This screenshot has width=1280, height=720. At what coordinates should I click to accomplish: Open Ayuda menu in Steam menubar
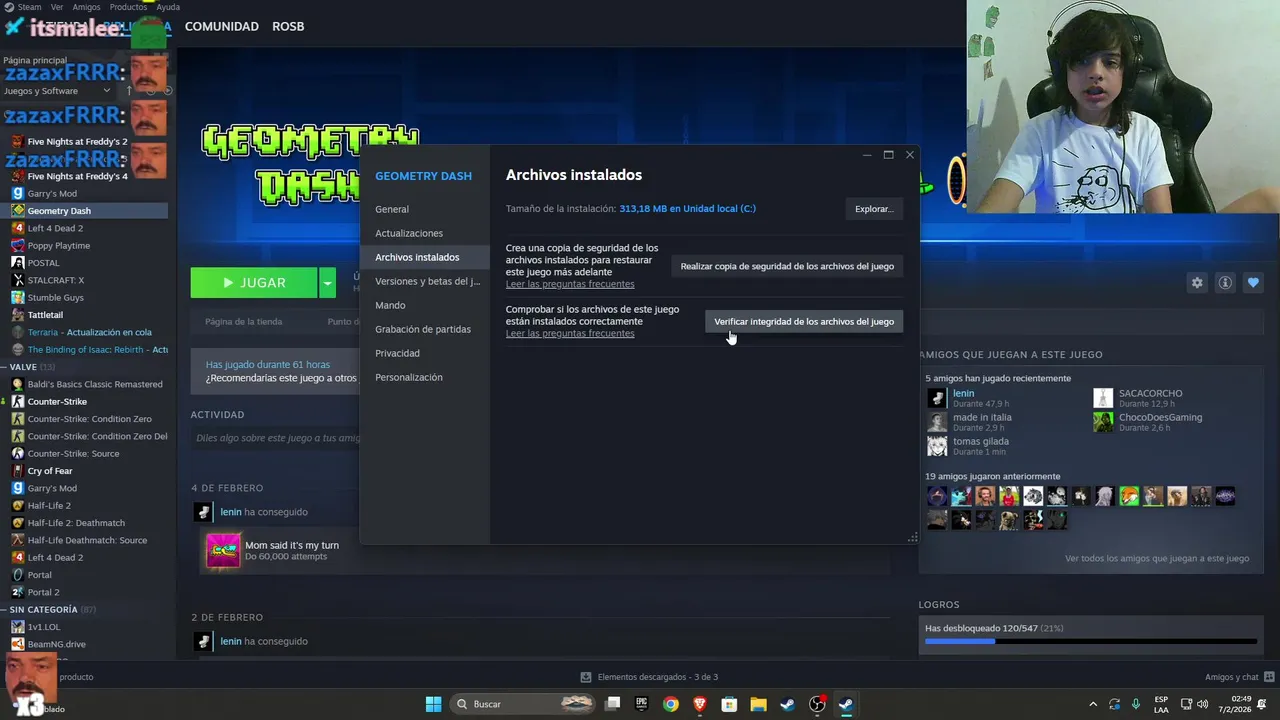168,7
